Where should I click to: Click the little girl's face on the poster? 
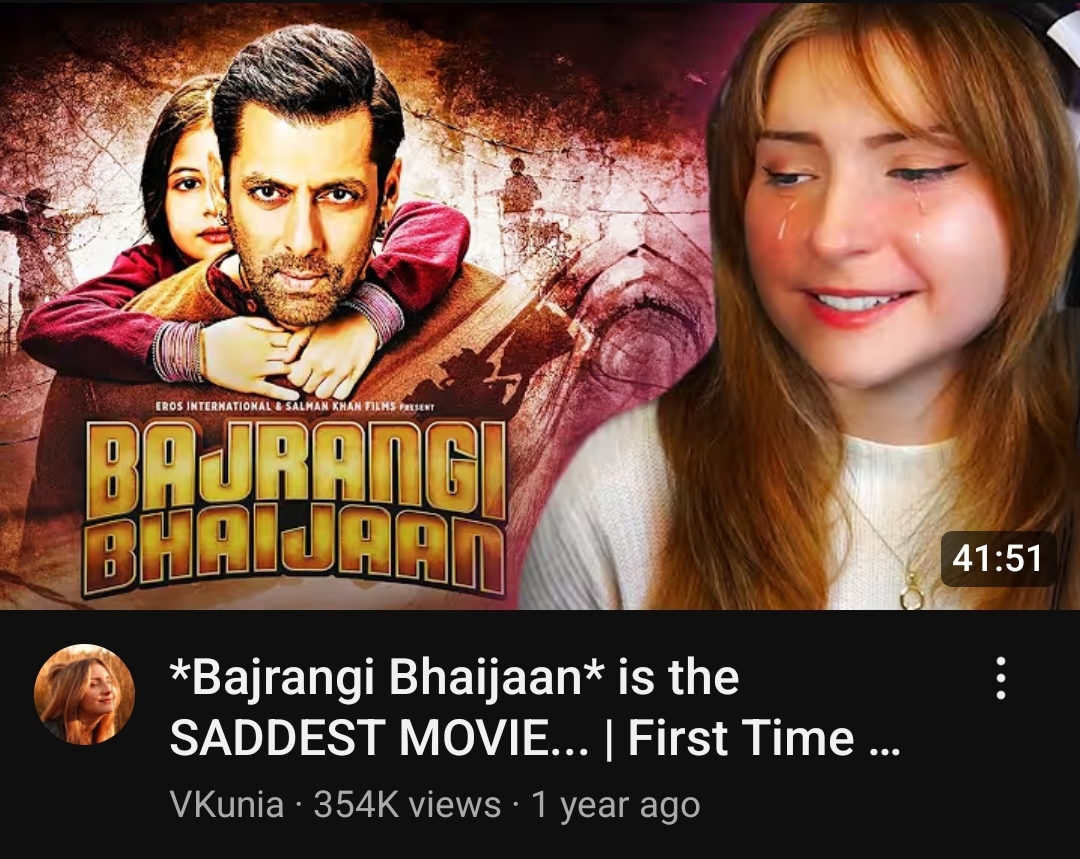click(193, 200)
